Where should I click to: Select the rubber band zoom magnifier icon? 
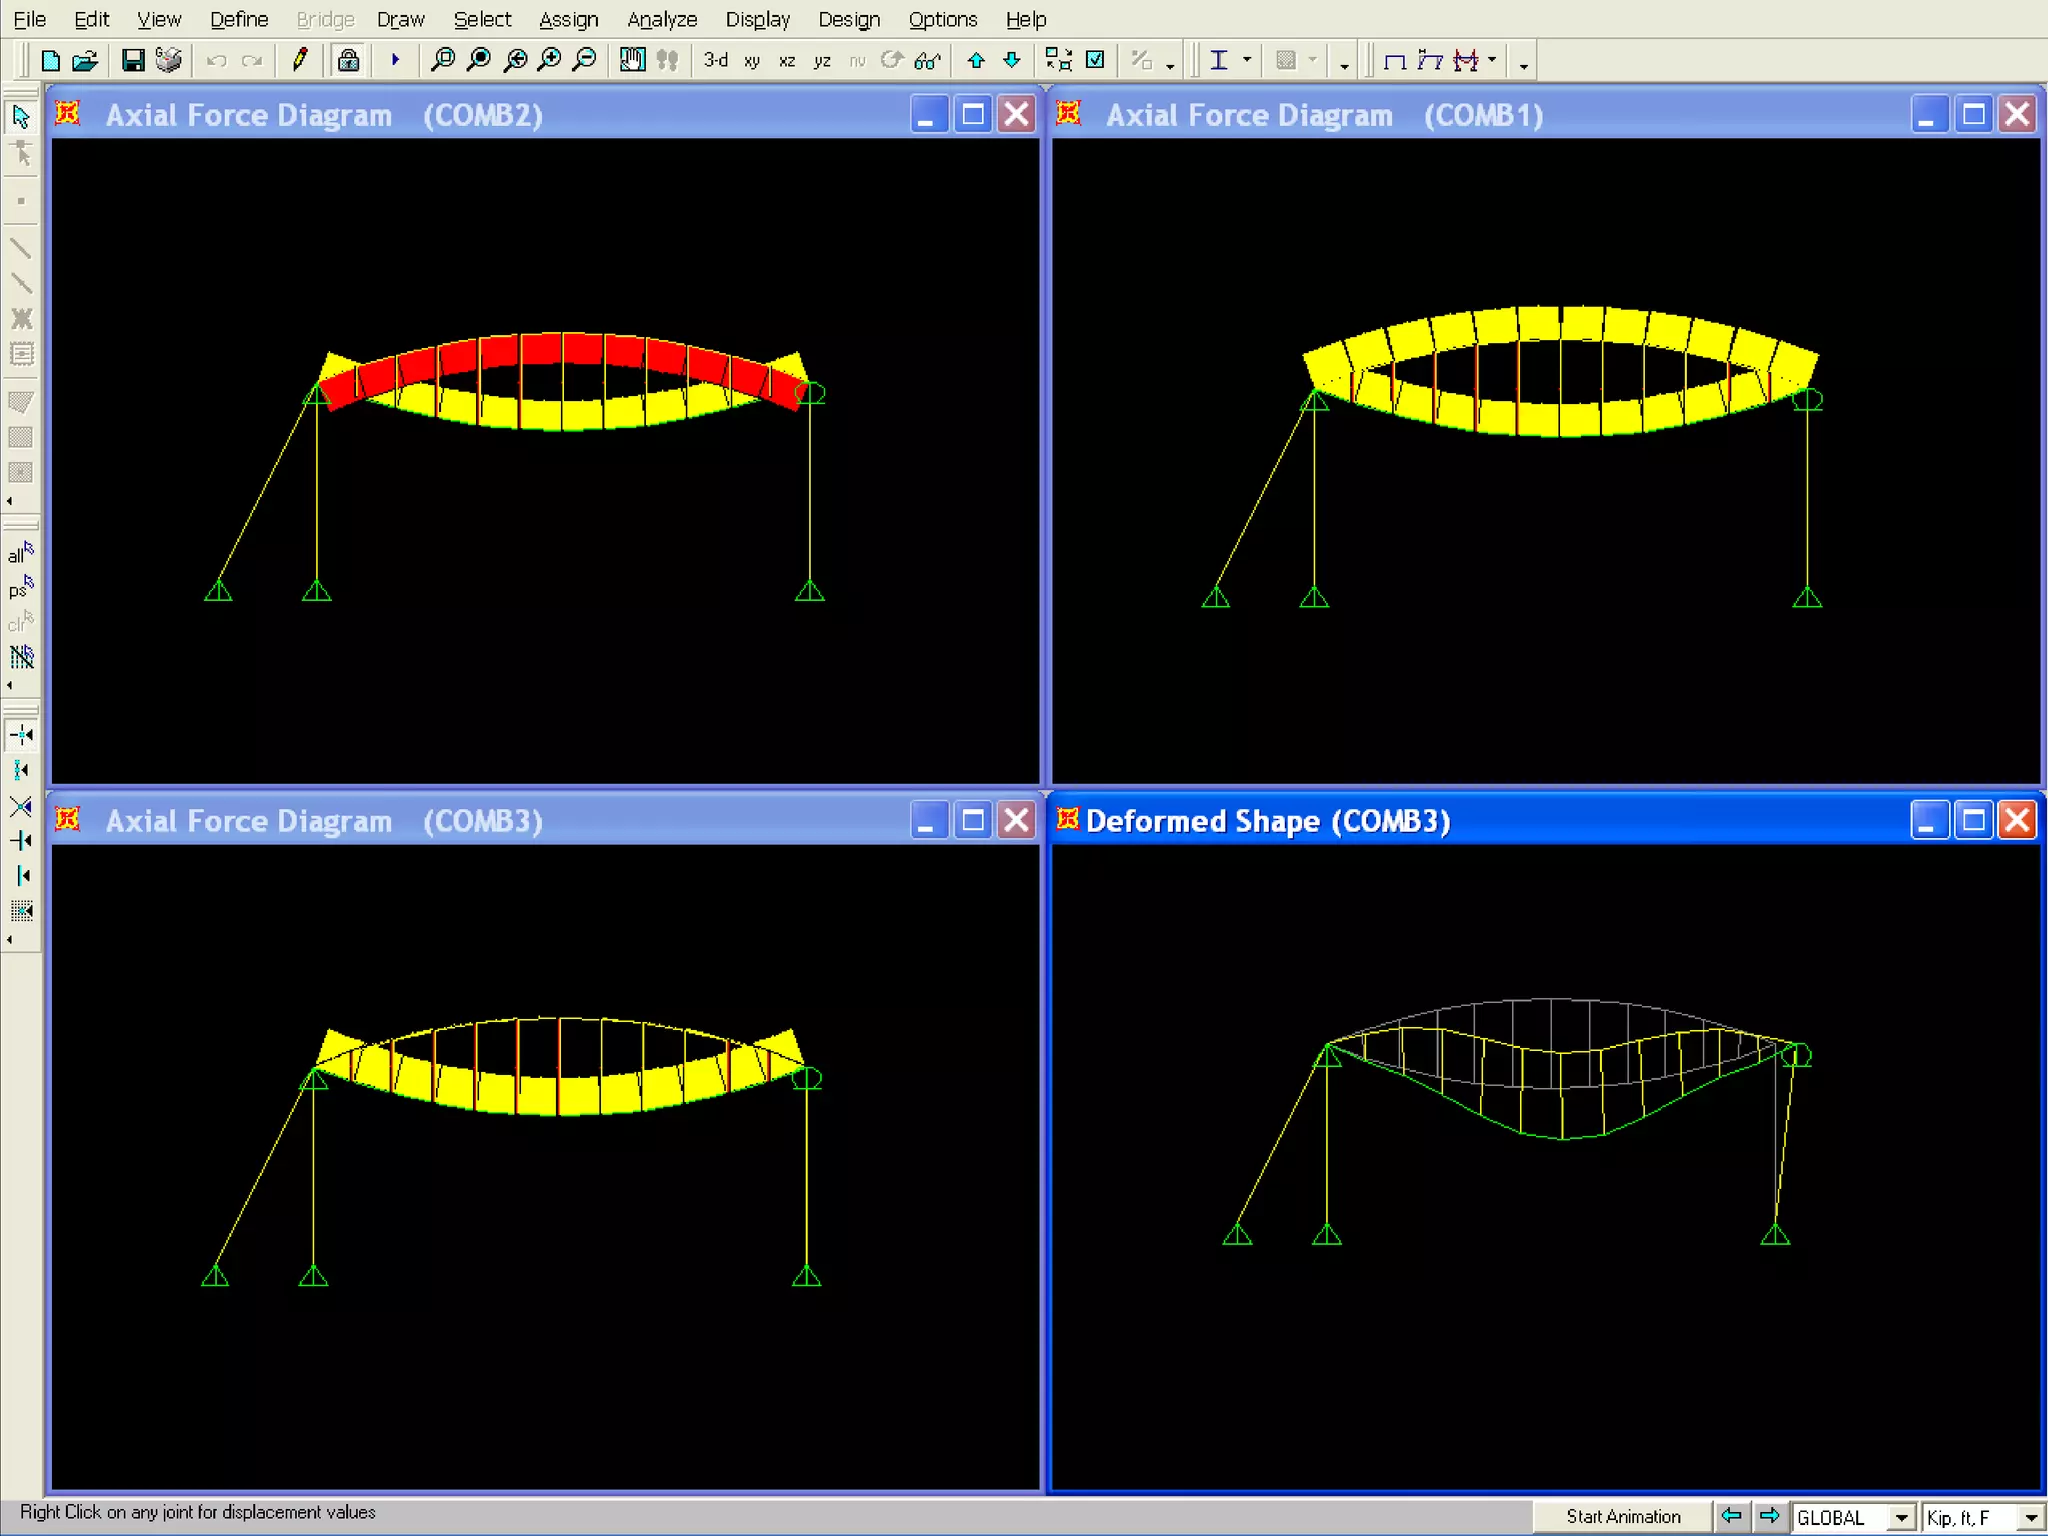(442, 61)
